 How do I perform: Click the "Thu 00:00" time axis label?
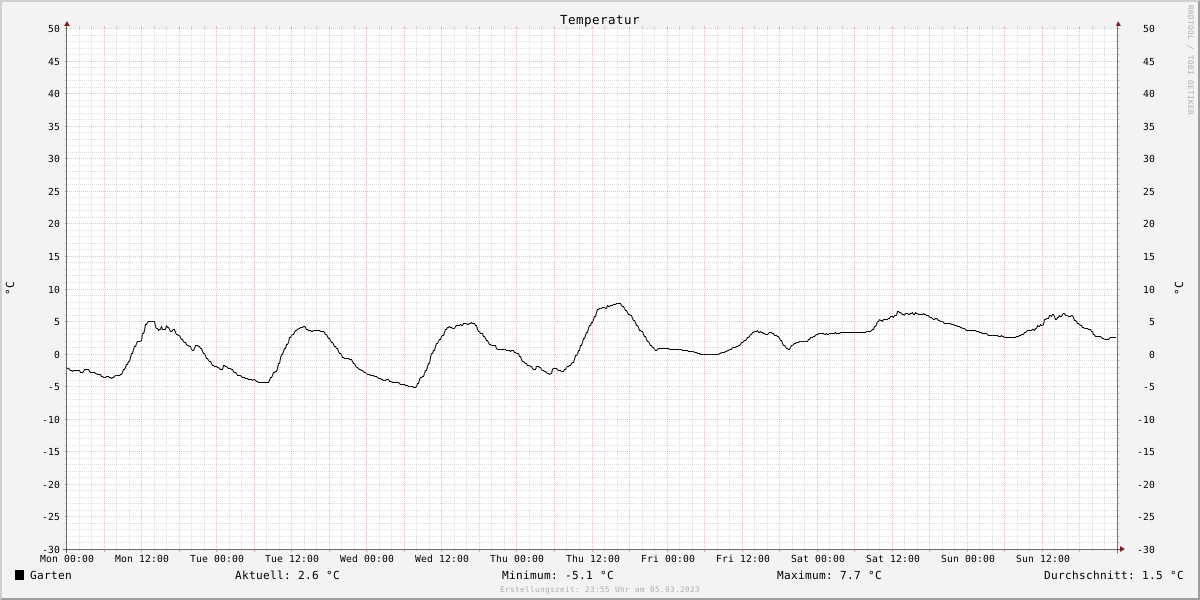(x=517, y=559)
